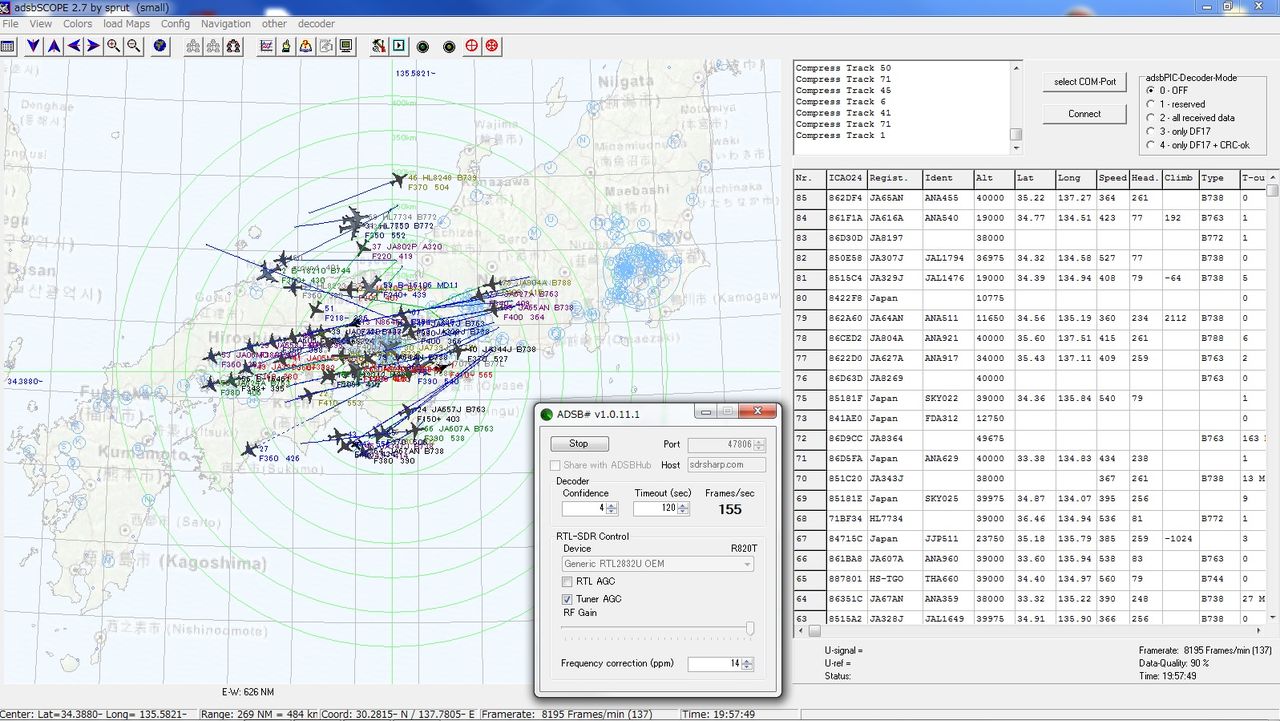Open the Navigation menu
Screen dimensions: 1280x721
click(226, 23)
